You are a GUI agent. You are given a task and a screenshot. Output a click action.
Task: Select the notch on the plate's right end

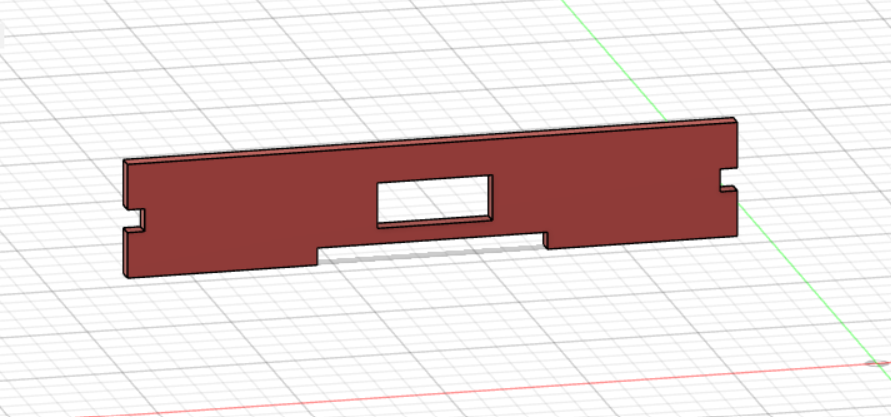(728, 180)
